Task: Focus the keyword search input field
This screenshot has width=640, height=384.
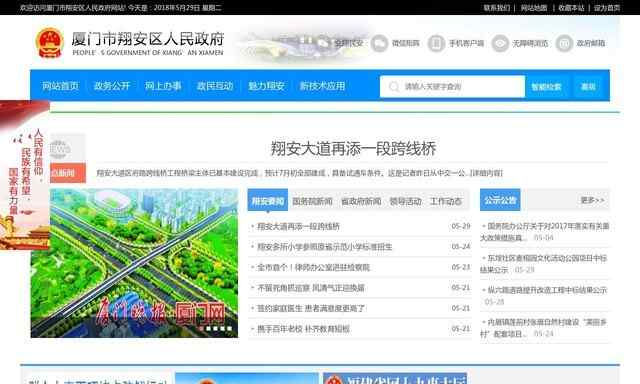Action: coord(452,87)
